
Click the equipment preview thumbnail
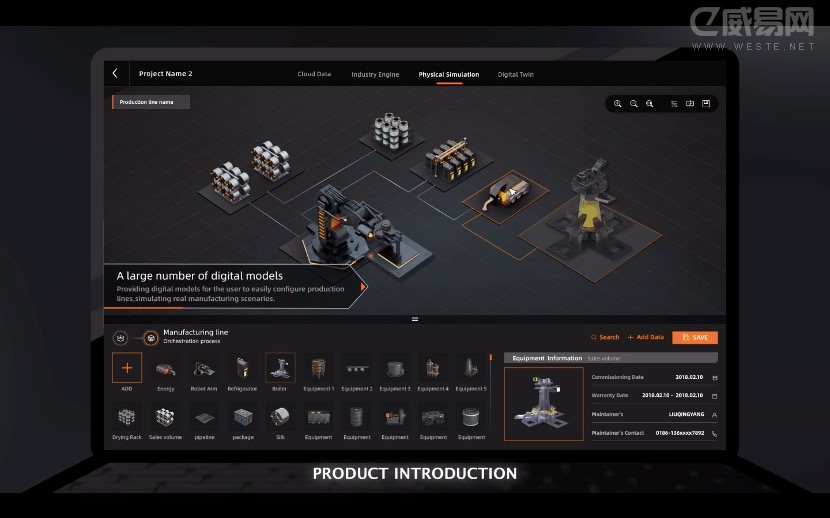[544, 404]
